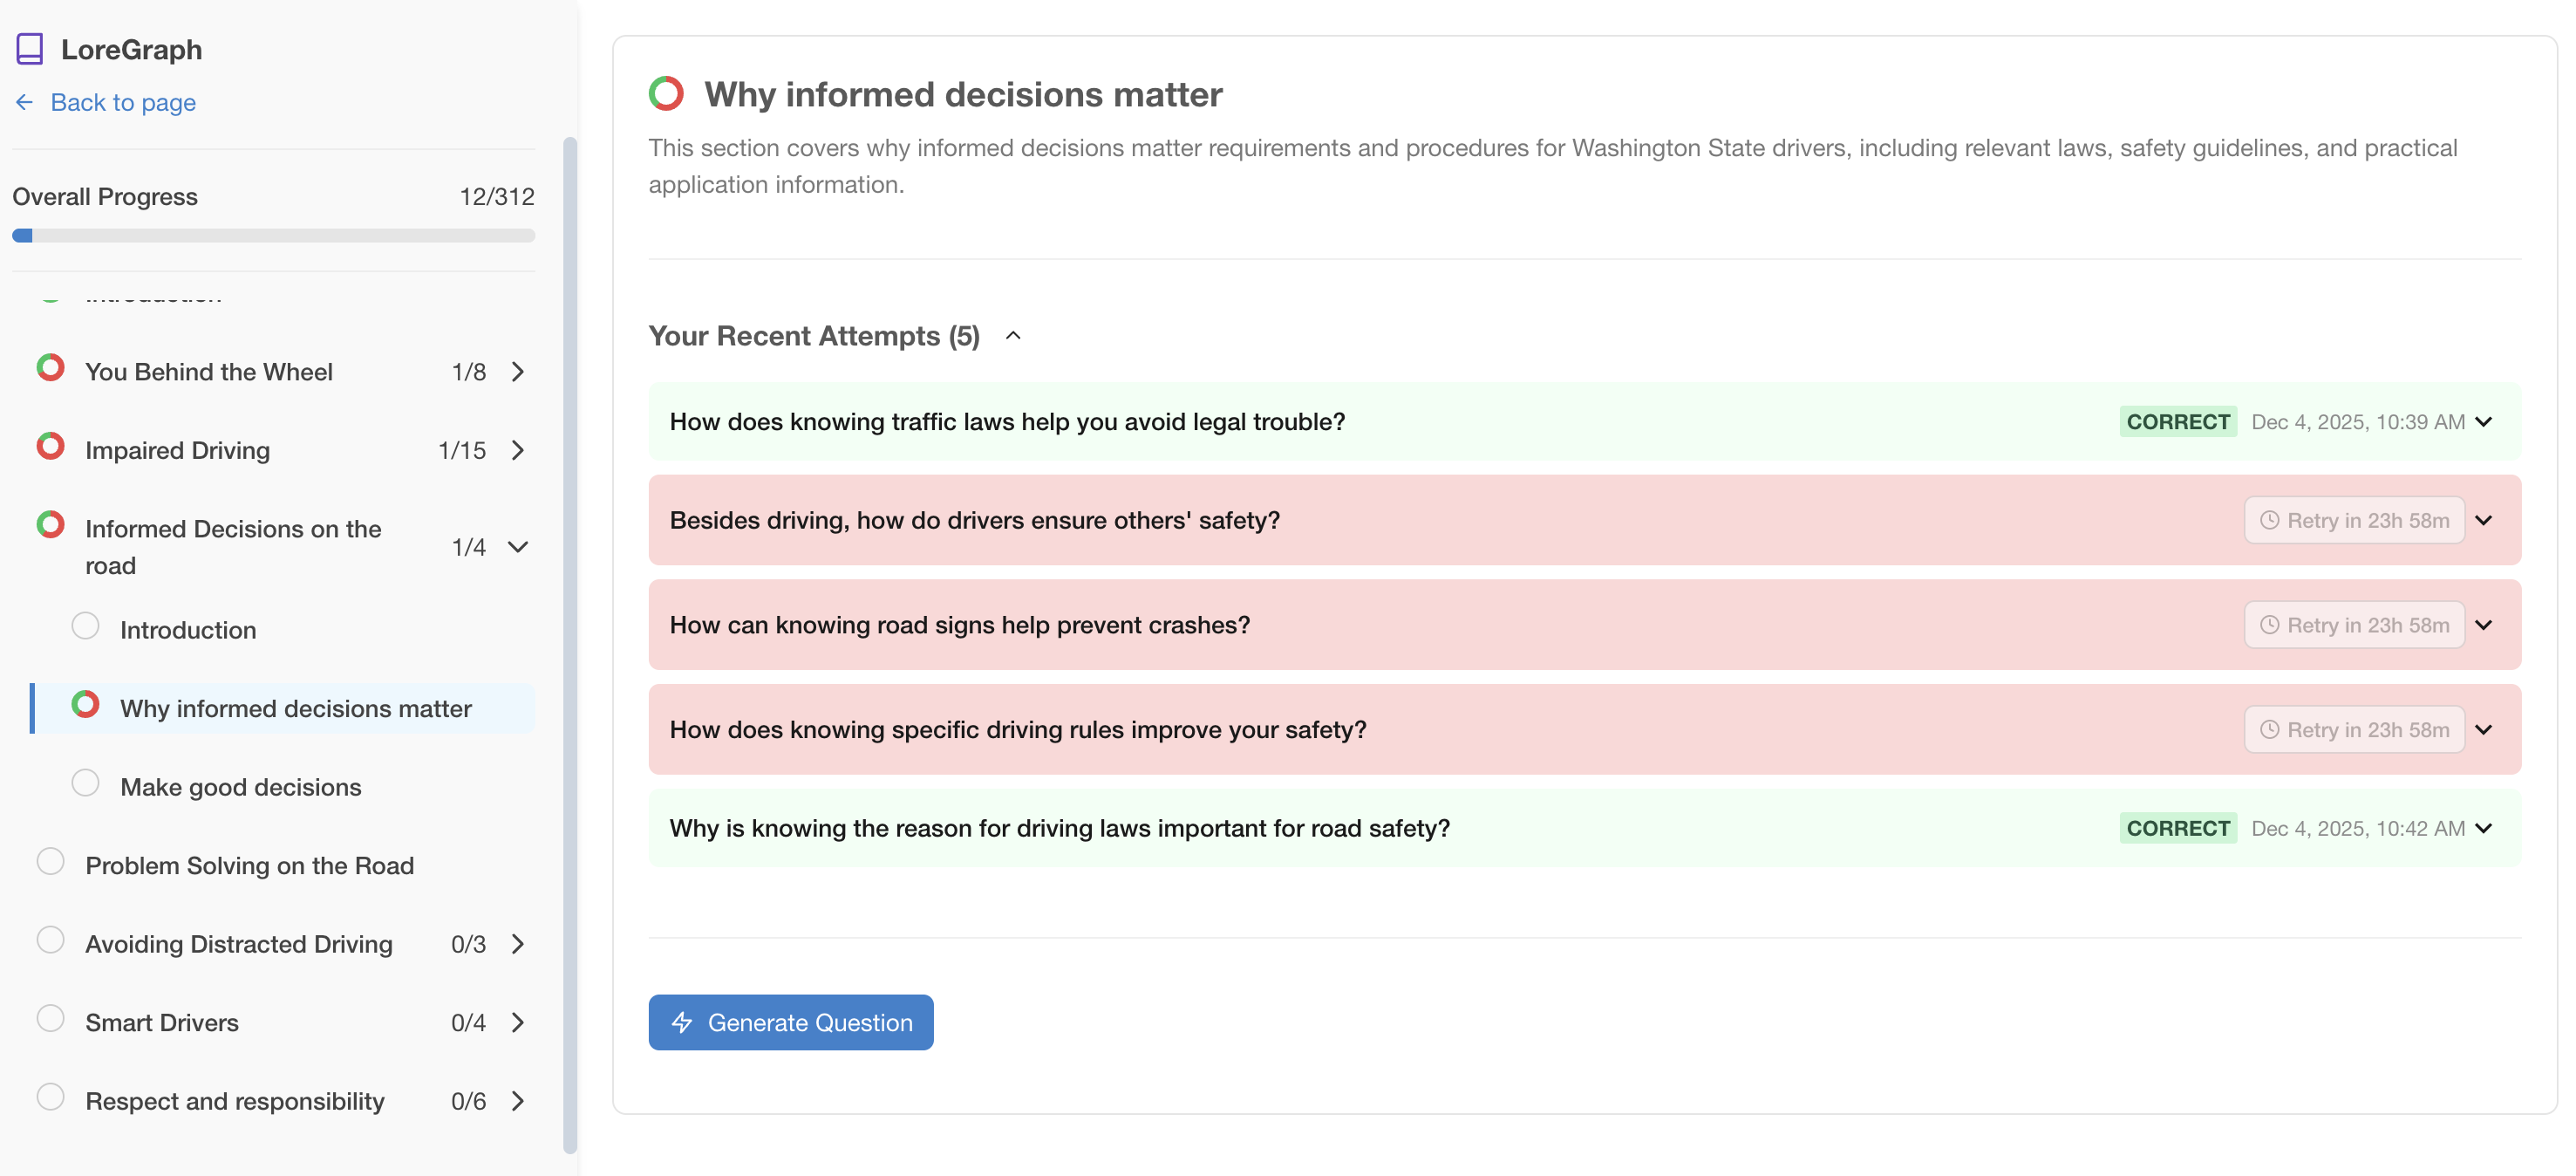Click the Overall Progress bar
The height and width of the screenshot is (1176, 2576).
(273, 236)
